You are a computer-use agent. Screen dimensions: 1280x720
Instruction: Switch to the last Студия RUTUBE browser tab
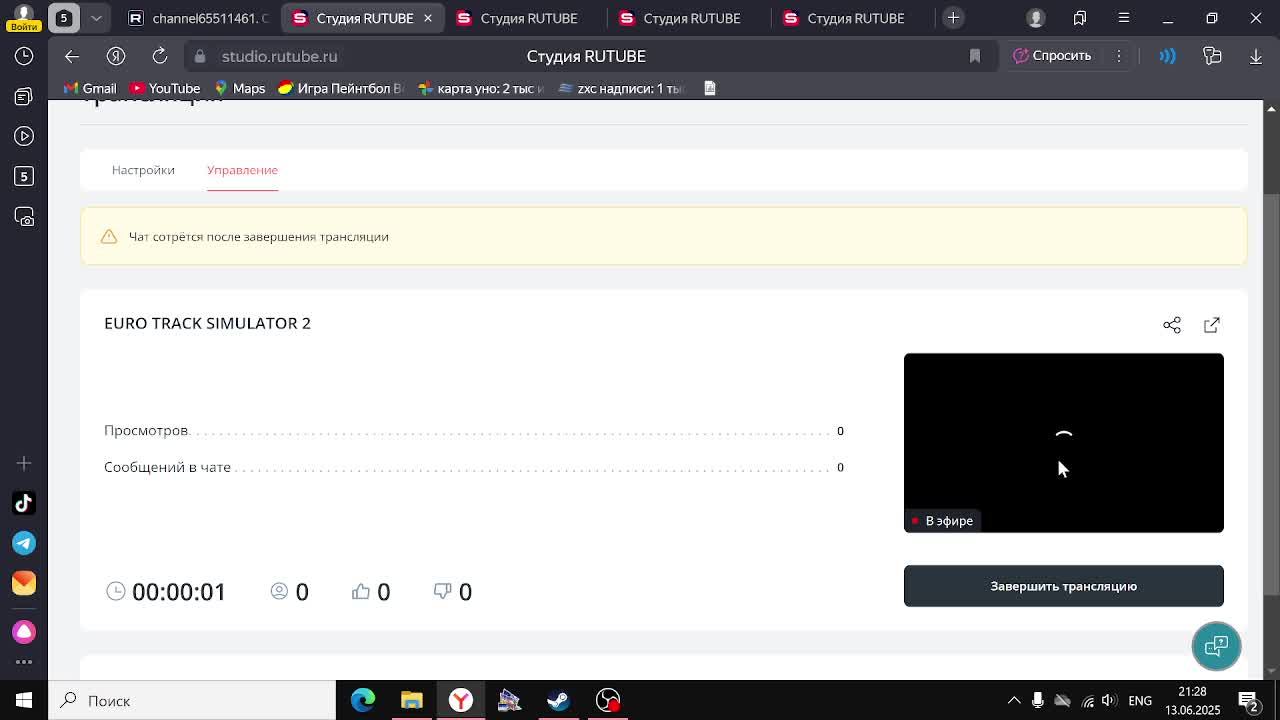pos(854,18)
